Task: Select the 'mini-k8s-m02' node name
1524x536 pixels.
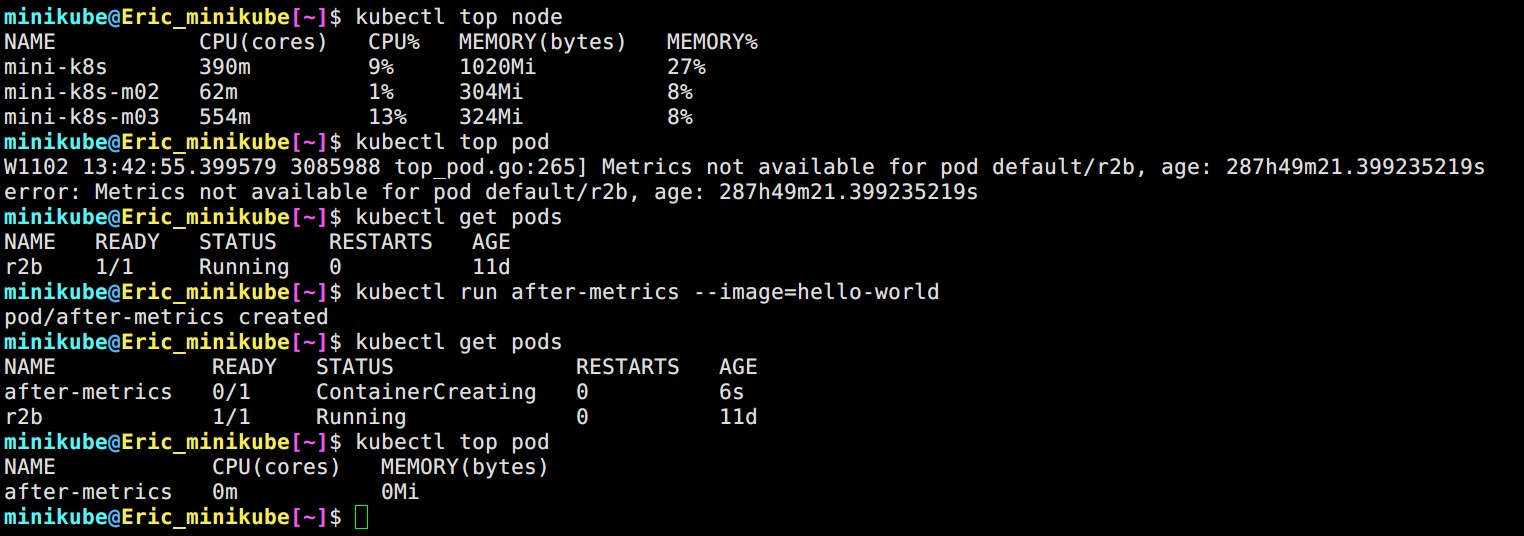Action: pyautogui.click(x=82, y=92)
